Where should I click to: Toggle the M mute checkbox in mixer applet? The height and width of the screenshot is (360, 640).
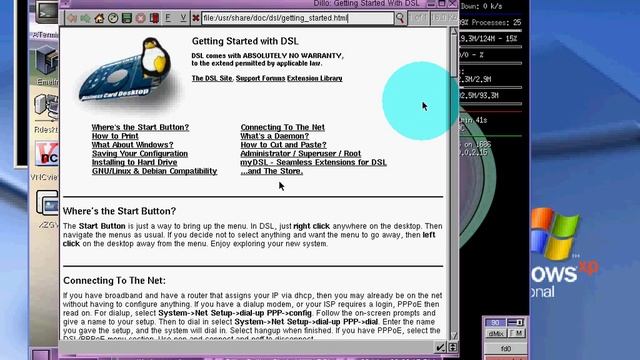tap(517, 333)
